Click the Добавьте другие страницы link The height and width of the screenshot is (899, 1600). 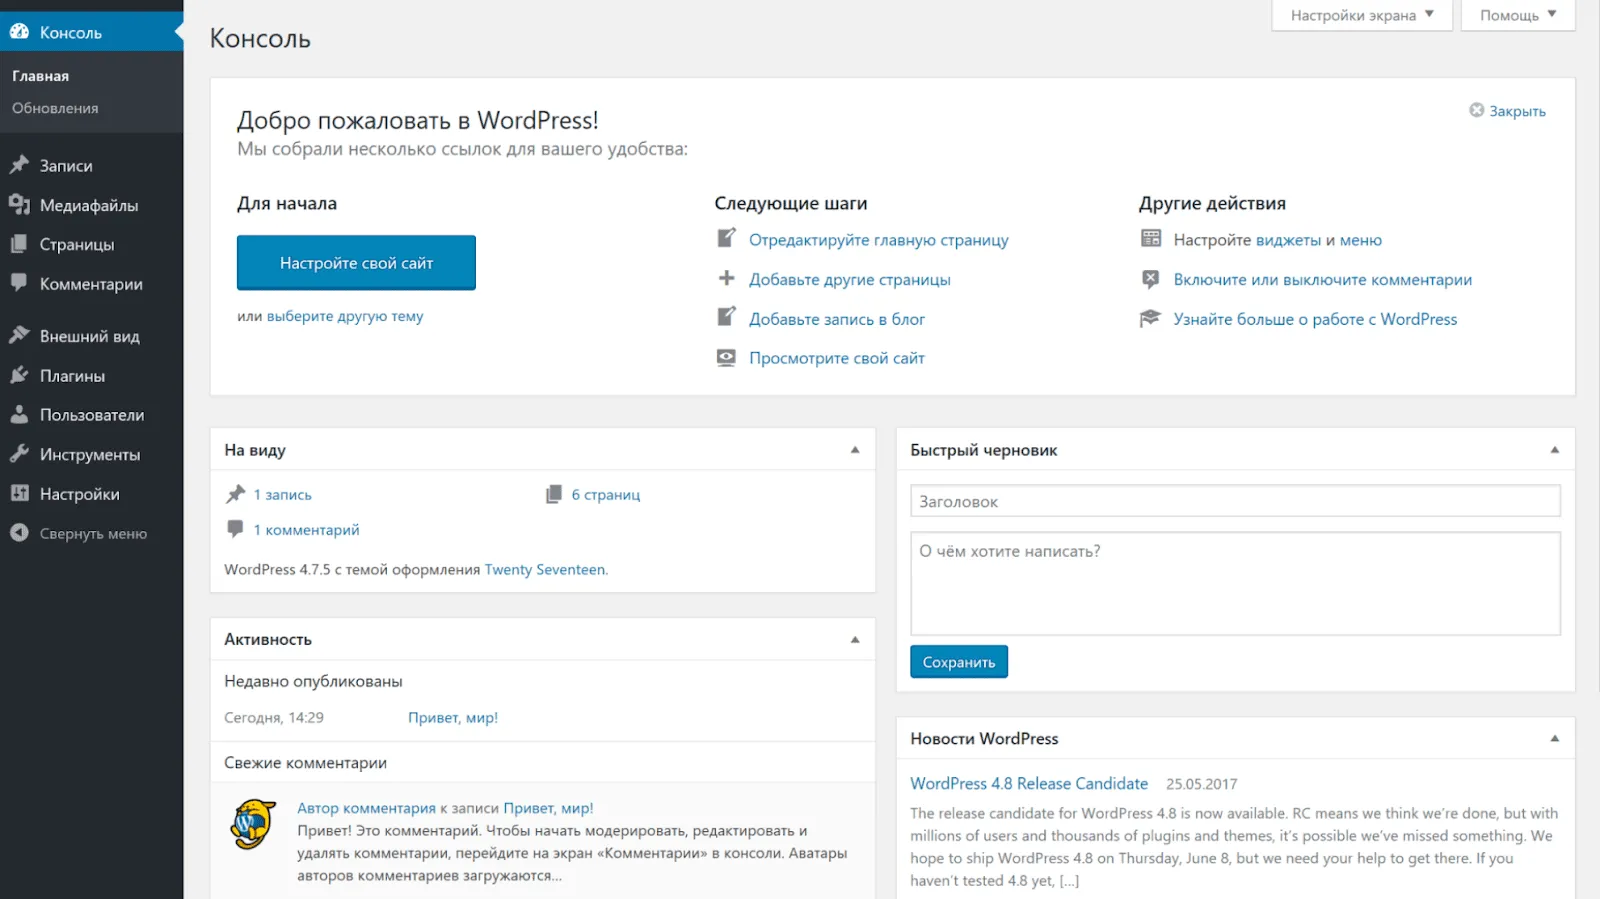(850, 279)
